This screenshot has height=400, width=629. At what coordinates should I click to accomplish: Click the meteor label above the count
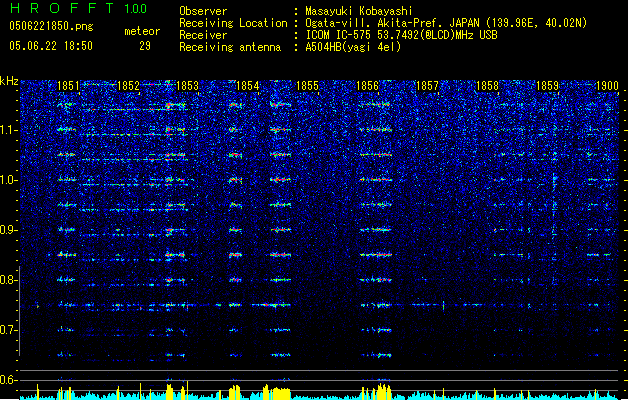pyautogui.click(x=142, y=31)
